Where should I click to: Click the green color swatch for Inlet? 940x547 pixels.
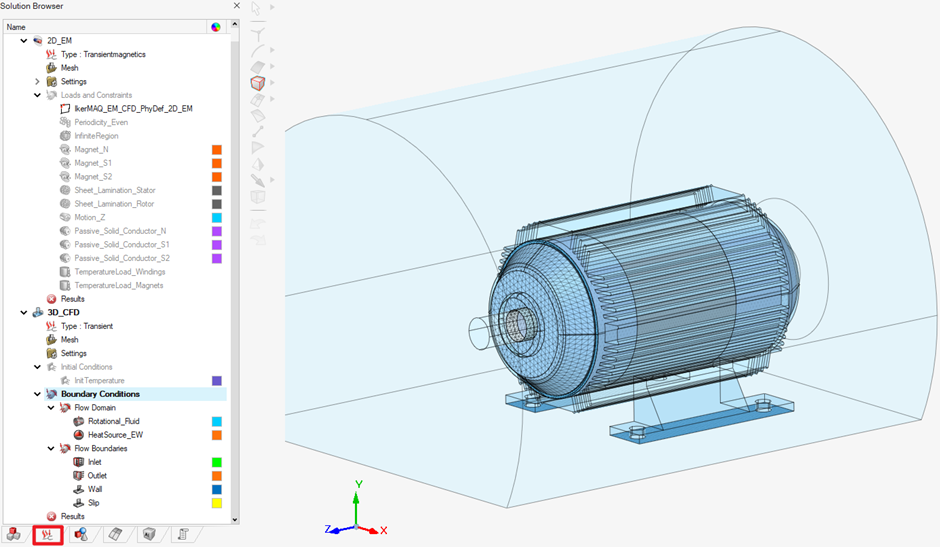(216, 462)
